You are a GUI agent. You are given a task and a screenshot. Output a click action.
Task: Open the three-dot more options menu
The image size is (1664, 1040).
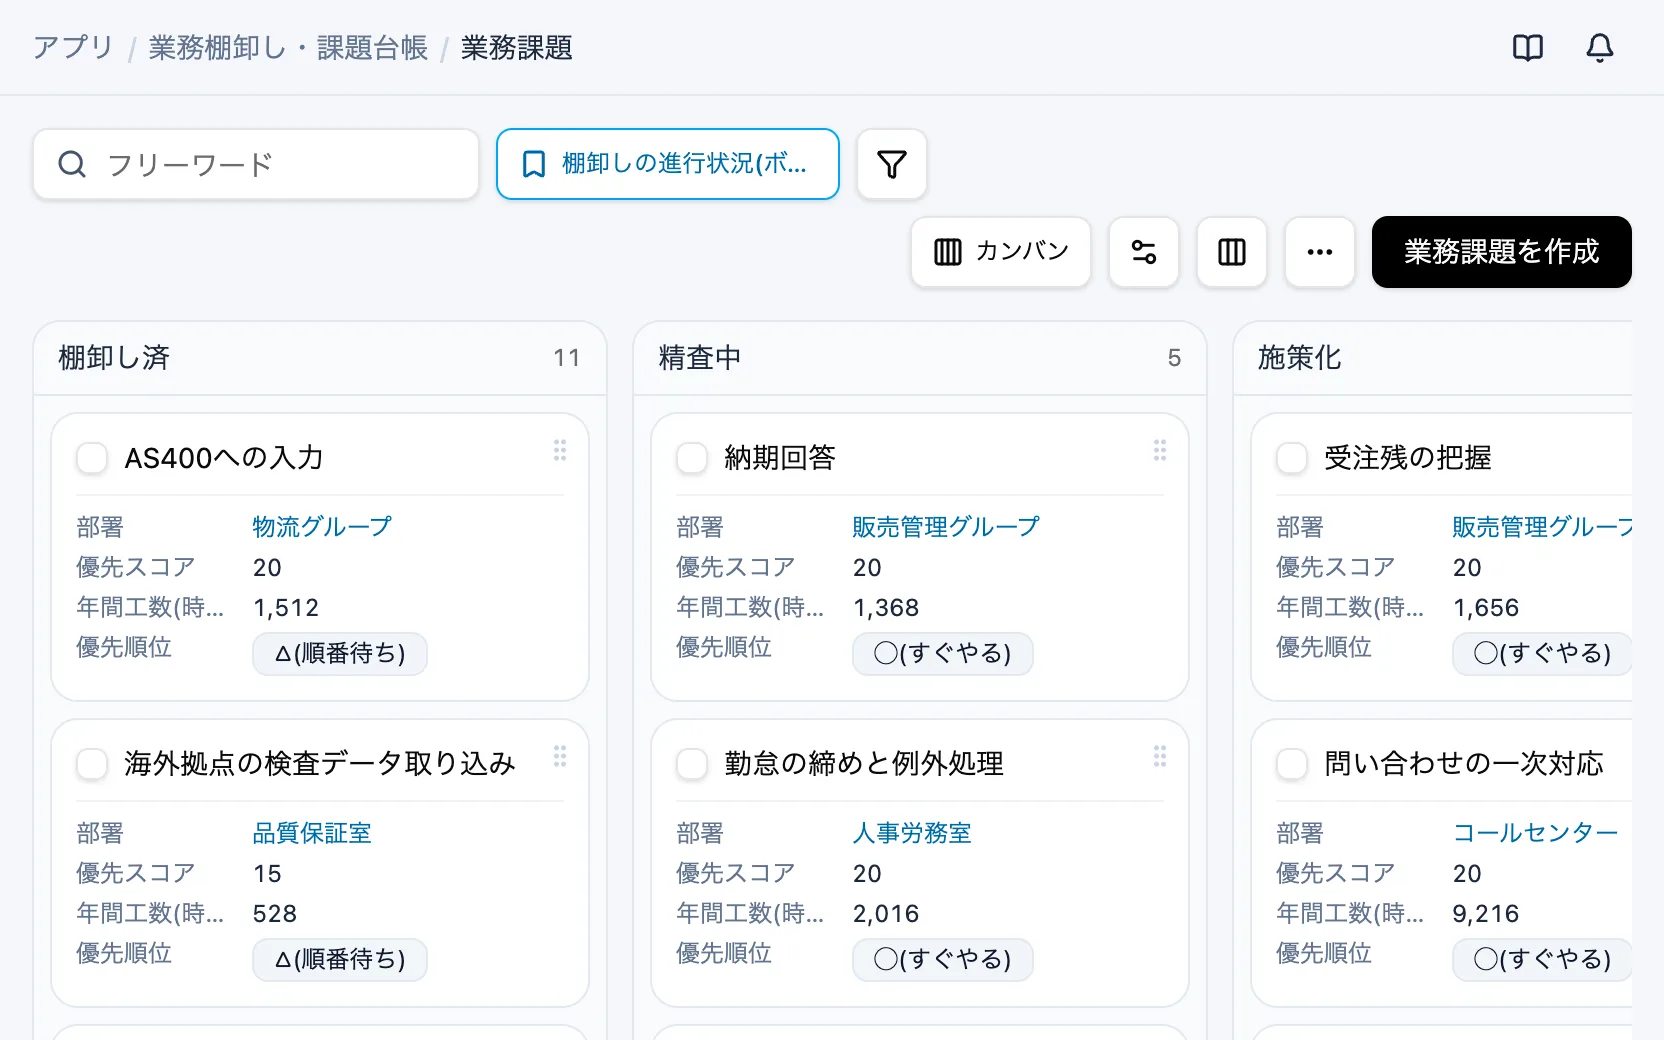[x=1320, y=252]
